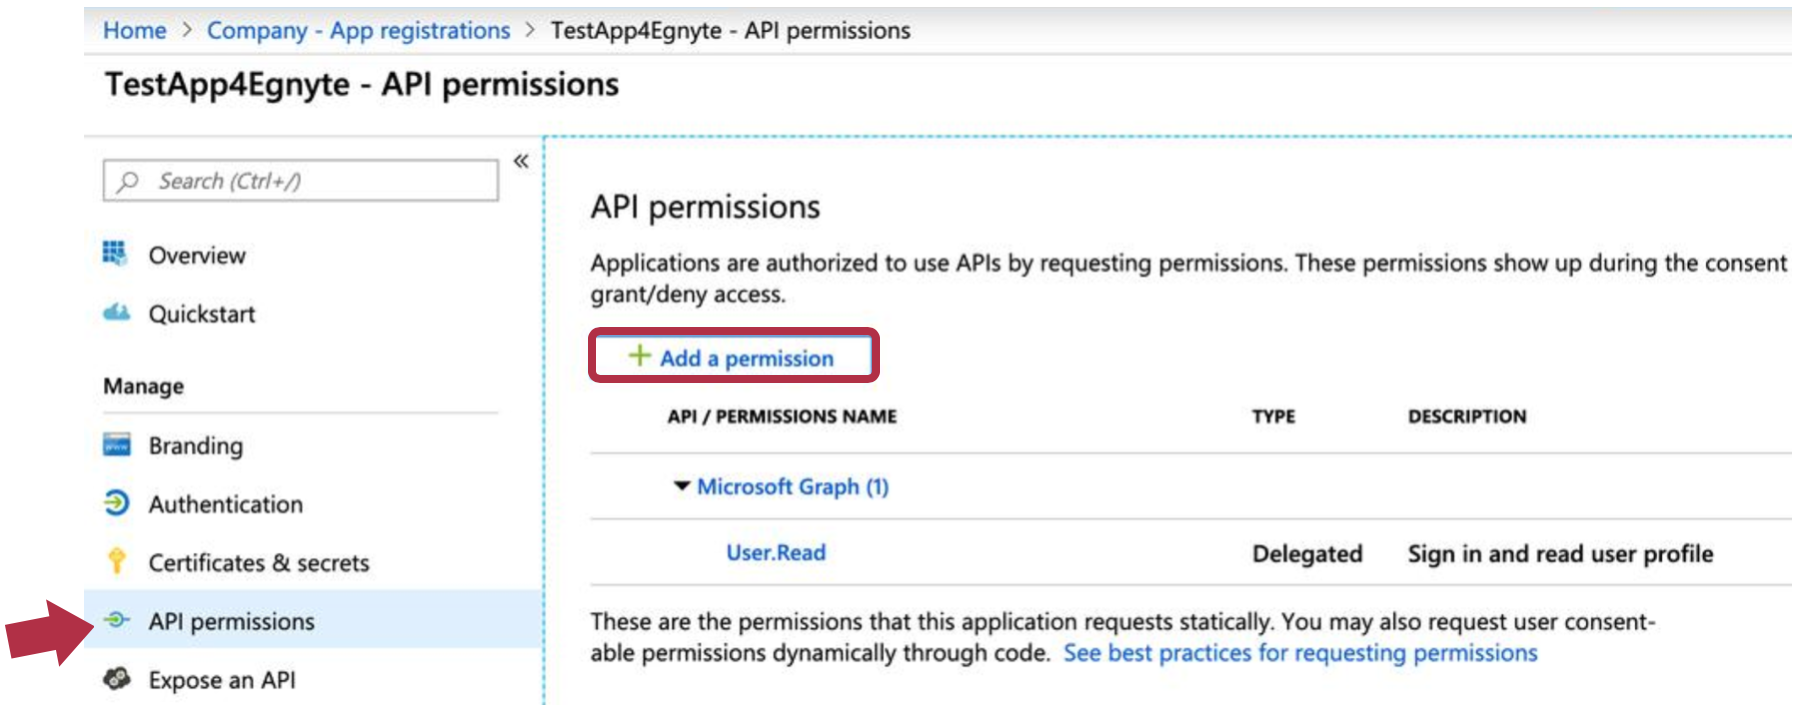This screenshot has height=706, width=1802.
Task: Open the Microsoft Graph (1) link
Action: coord(793,487)
